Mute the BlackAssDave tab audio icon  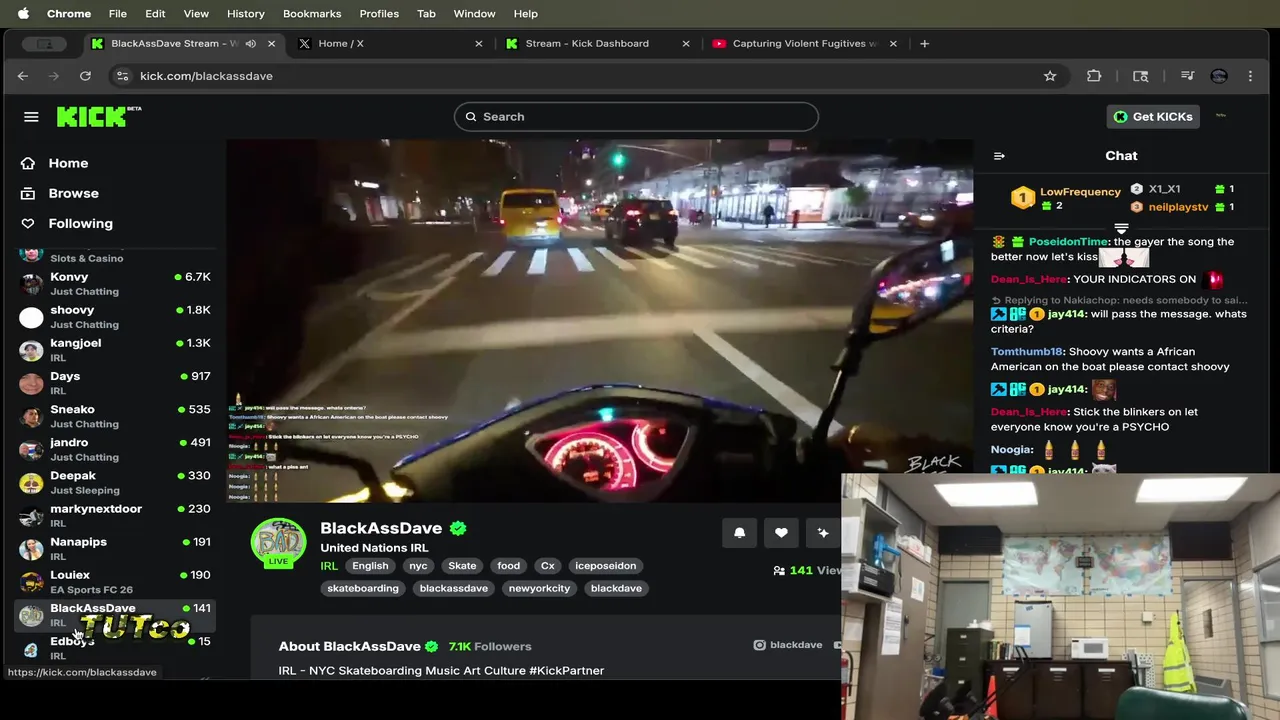251,44
